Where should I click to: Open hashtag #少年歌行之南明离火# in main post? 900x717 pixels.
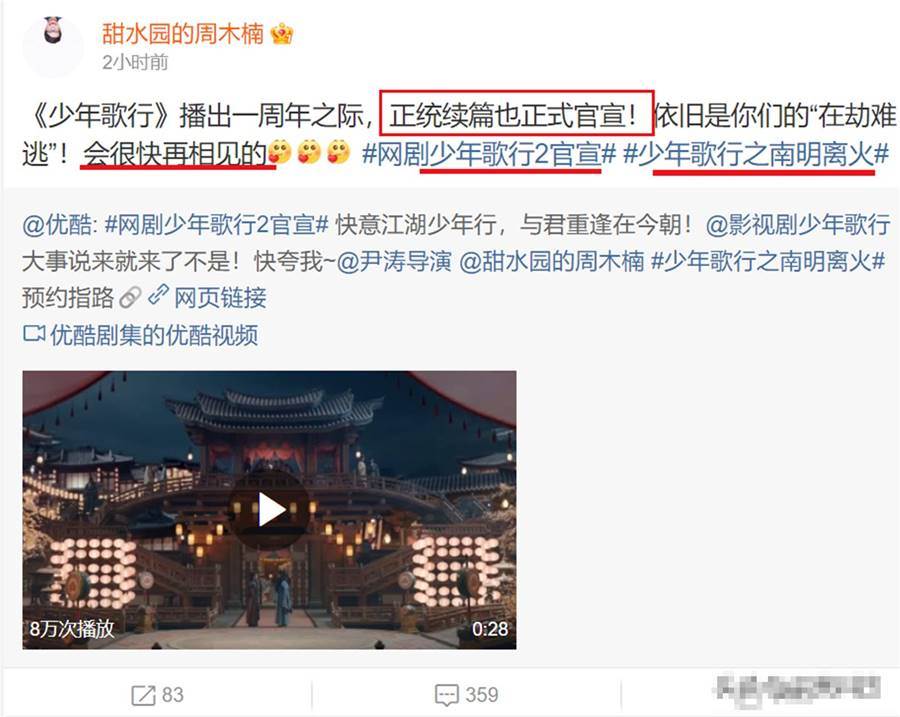[755, 153]
